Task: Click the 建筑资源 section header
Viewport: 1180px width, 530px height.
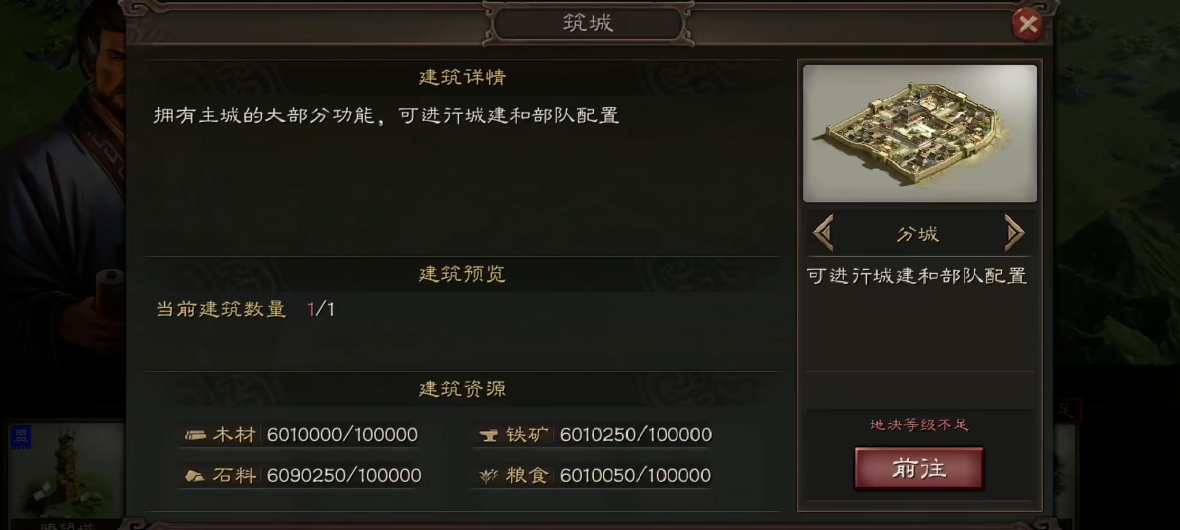Action: pos(462,389)
